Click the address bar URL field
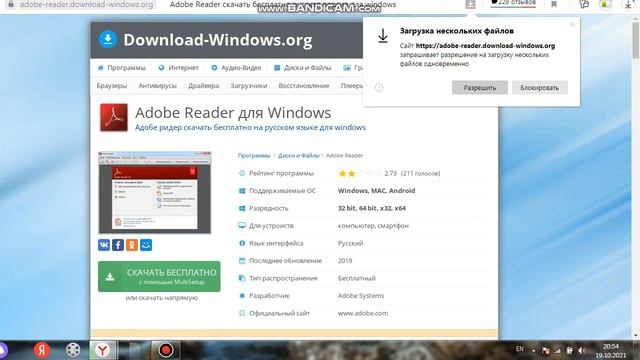The height and width of the screenshot is (360, 640). (87, 5)
